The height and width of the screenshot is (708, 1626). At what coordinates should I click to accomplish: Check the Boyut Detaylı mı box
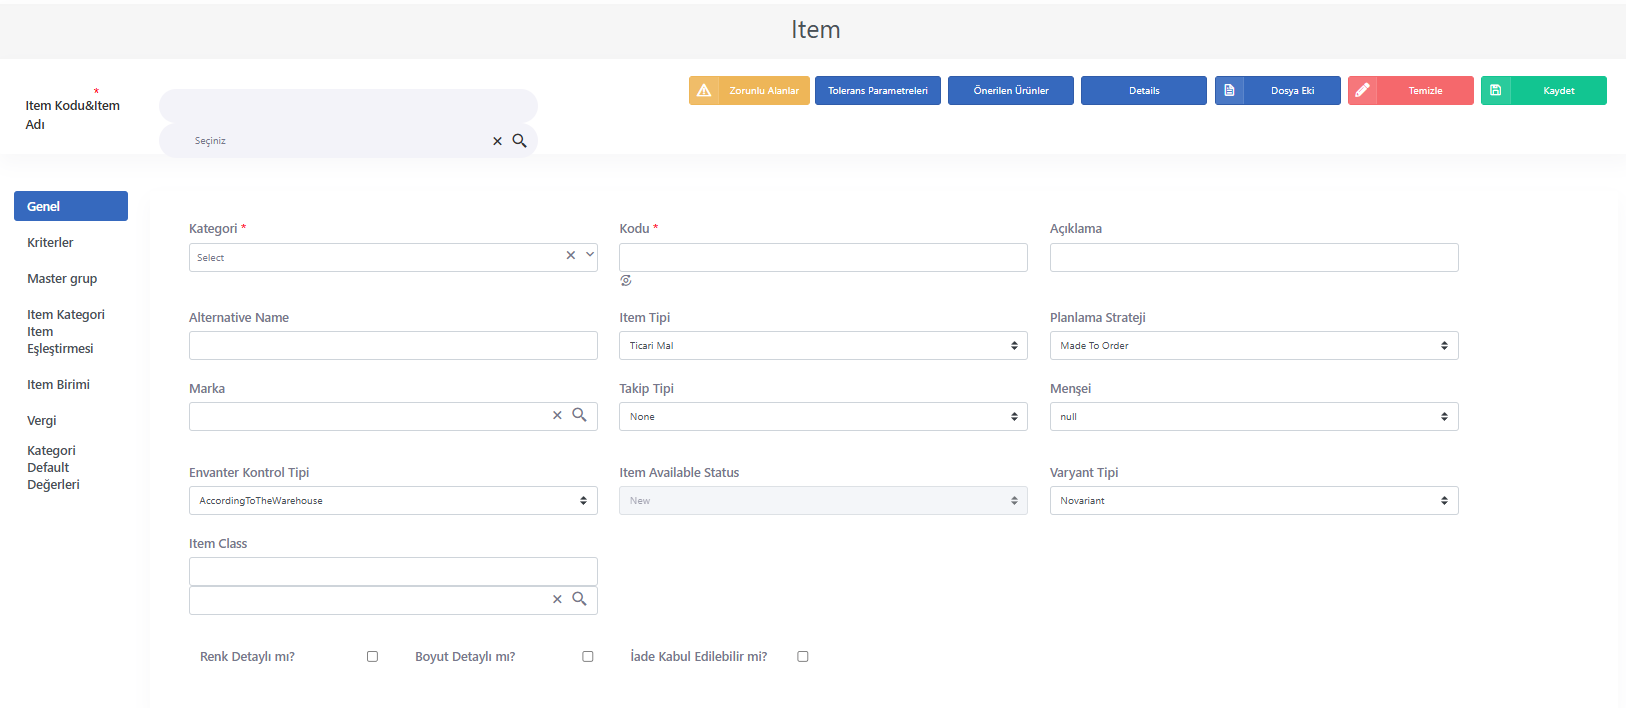[x=588, y=657]
